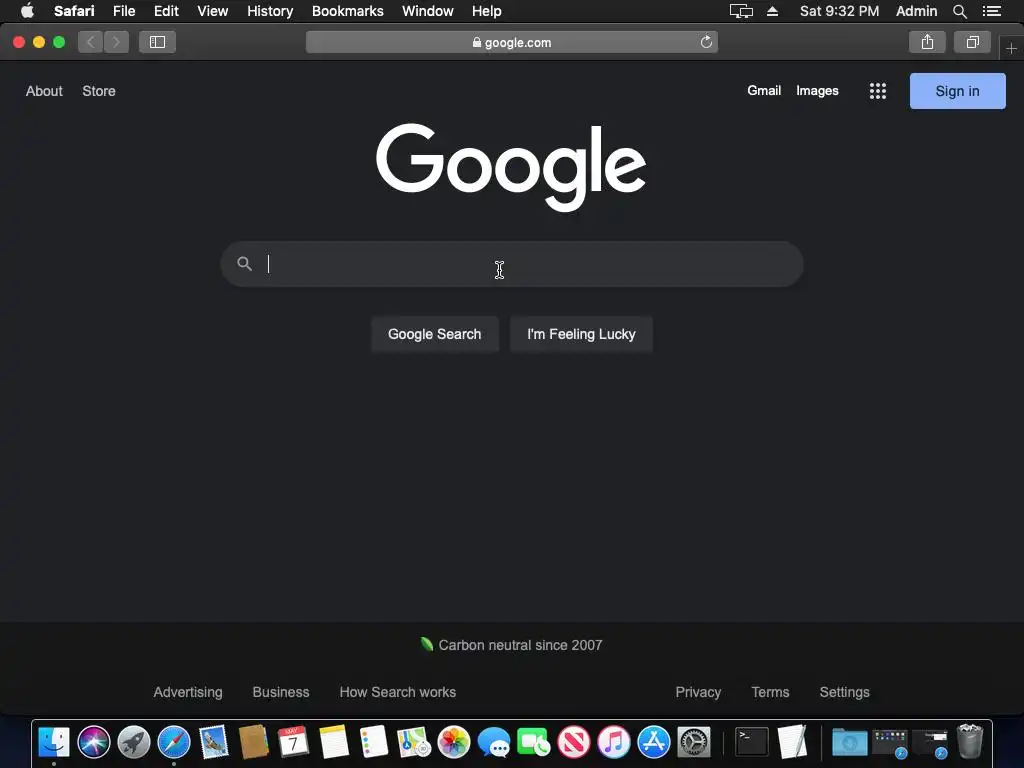
Task: Open Messages in the Dock
Action: (494, 743)
